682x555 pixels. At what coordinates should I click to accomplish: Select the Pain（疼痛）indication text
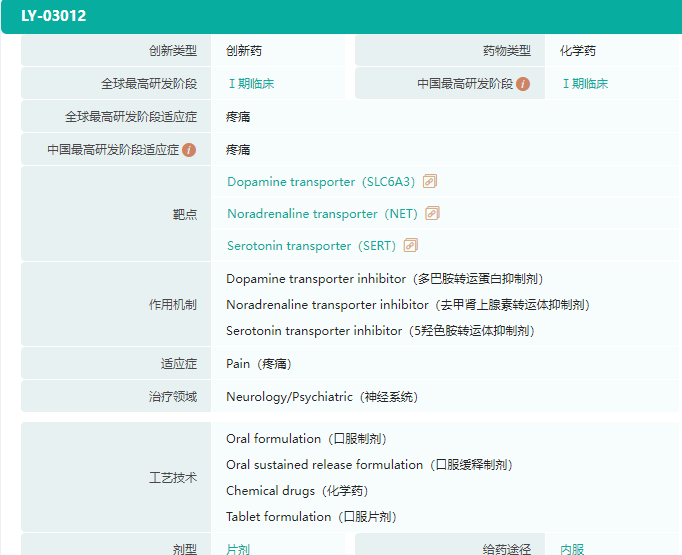point(259,364)
